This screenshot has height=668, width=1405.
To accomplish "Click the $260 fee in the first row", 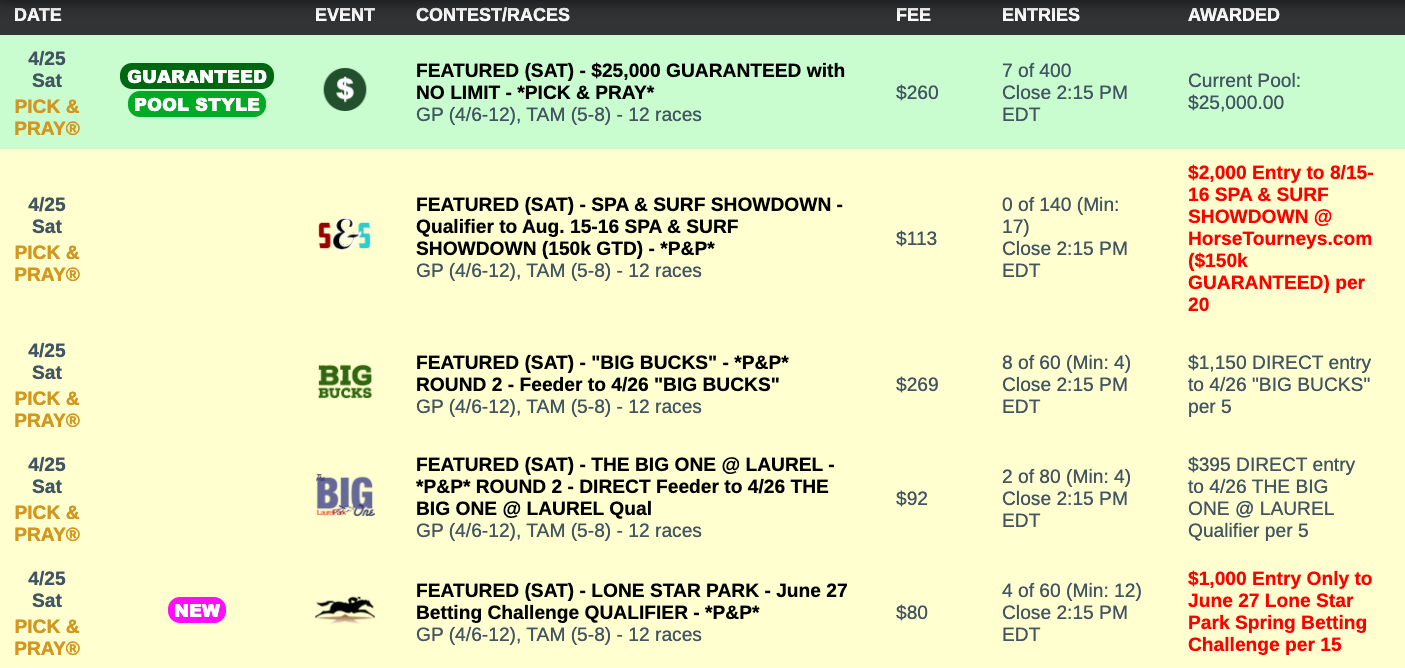I will pyautogui.click(x=917, y=93).
